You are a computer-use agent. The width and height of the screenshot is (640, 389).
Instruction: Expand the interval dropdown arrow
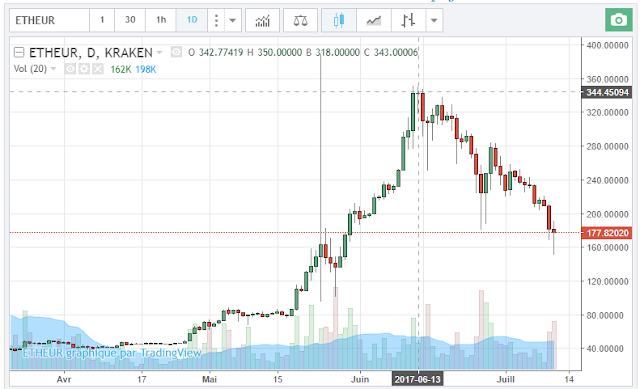233,20
